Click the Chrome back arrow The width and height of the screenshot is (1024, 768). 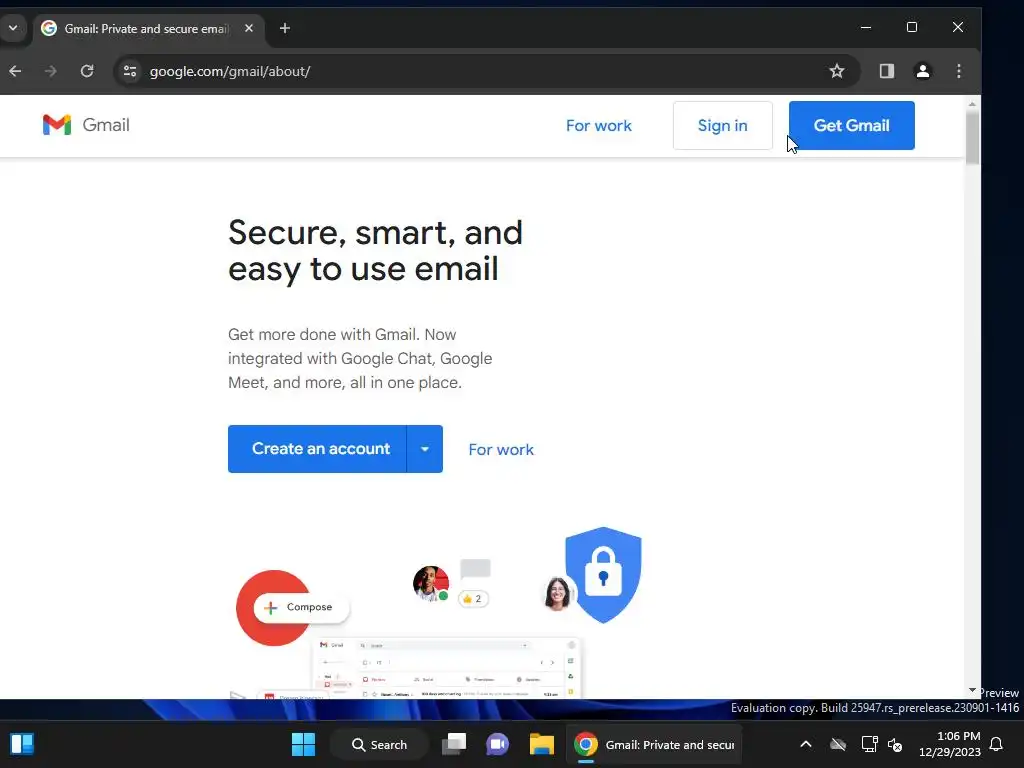coord(15,71)
